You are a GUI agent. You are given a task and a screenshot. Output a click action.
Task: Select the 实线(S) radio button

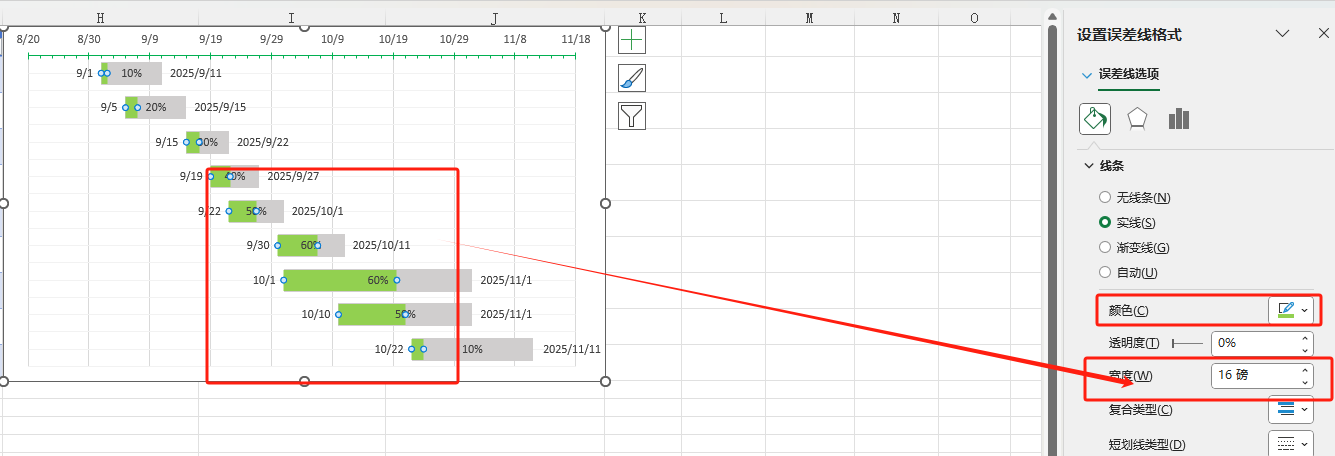pyautogui.click(x=1105, y=223)
